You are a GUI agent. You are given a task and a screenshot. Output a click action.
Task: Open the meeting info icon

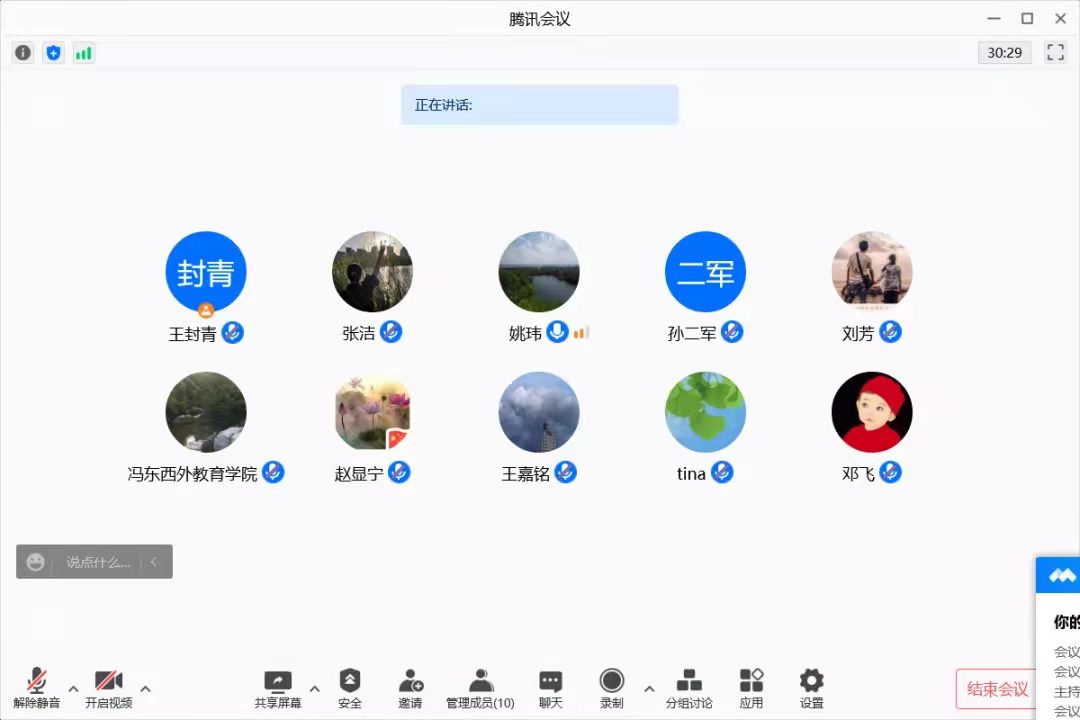23,53
